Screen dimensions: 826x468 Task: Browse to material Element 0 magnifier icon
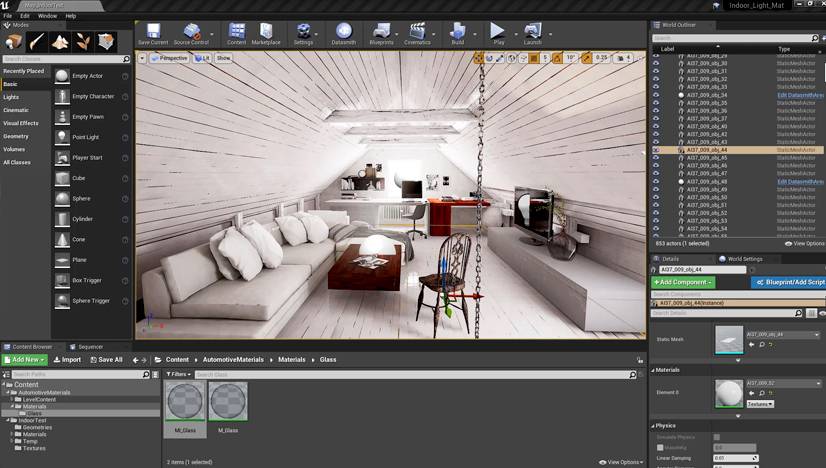click(x=762, y=393)
